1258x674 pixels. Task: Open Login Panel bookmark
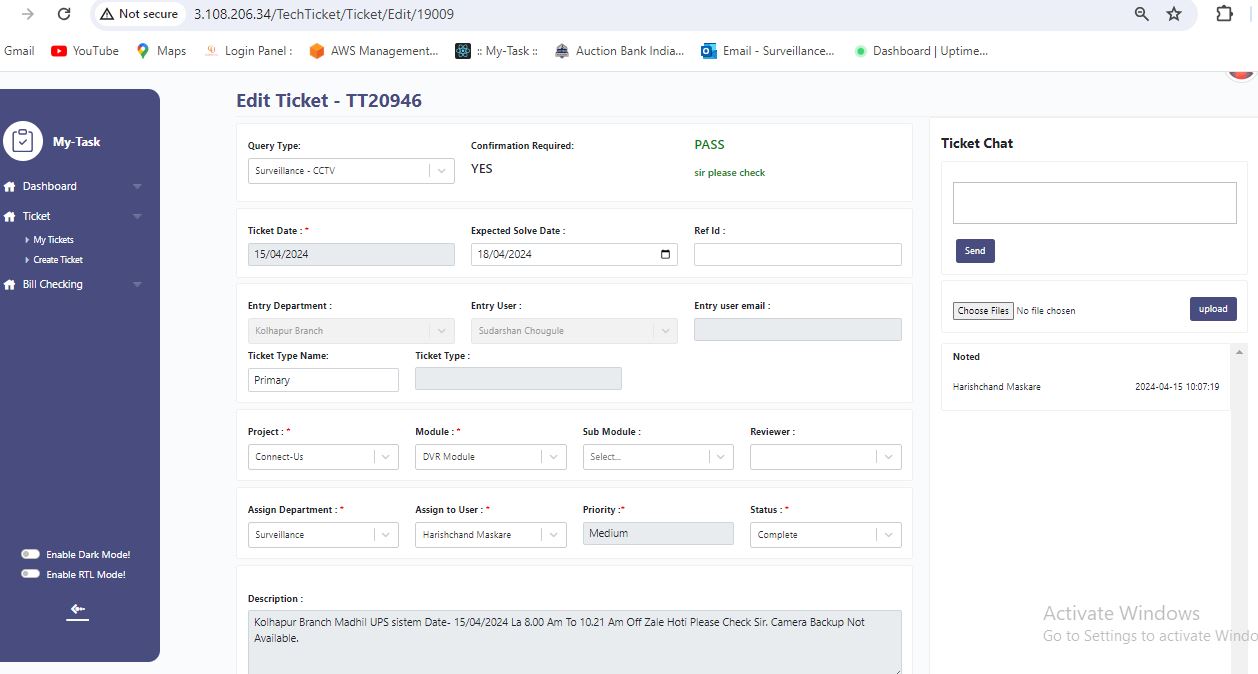pos(248,51)
